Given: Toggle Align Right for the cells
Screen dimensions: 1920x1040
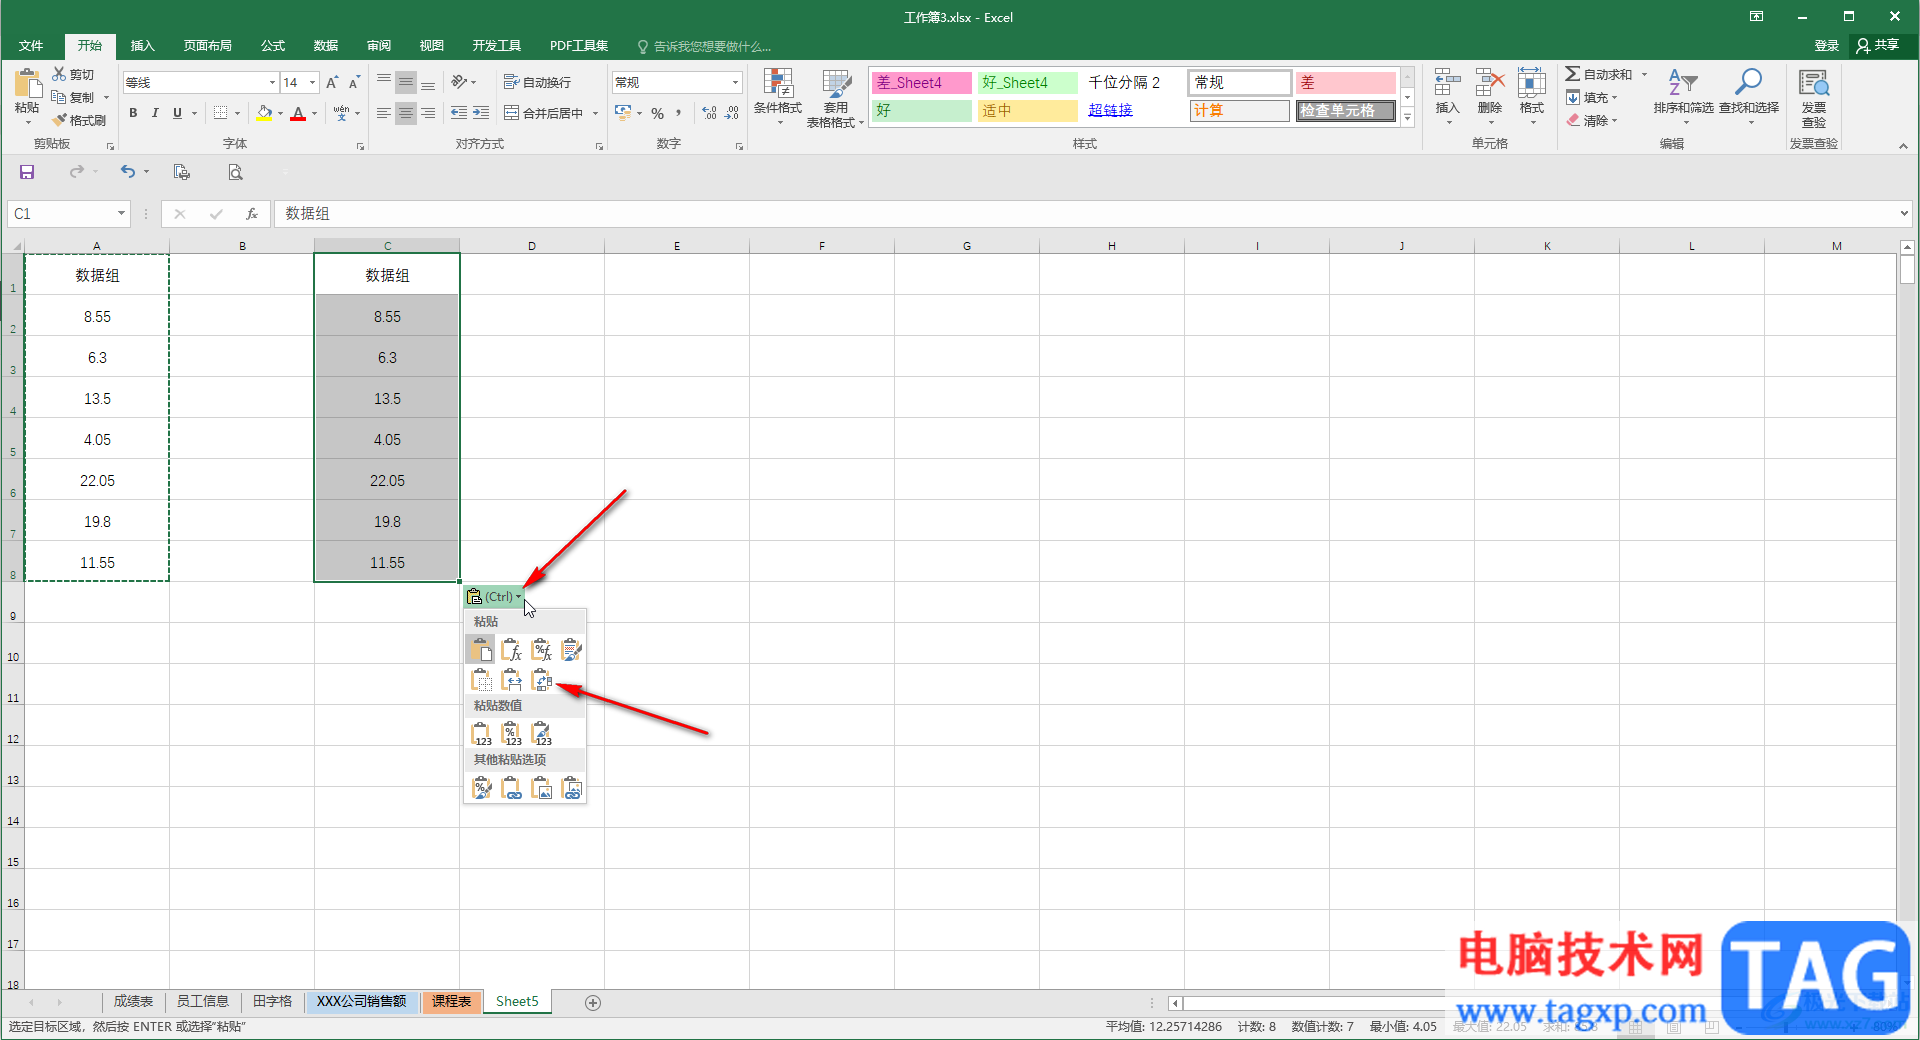Looking at the screenshot, I should 428,113.
